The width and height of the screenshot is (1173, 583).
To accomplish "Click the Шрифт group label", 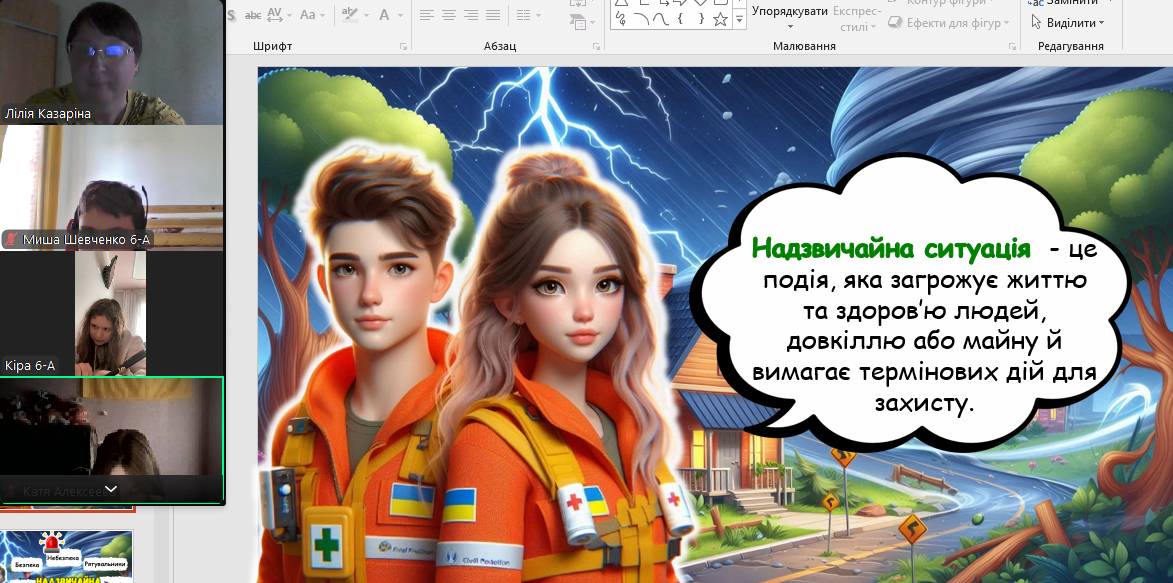I will [272, 46].
